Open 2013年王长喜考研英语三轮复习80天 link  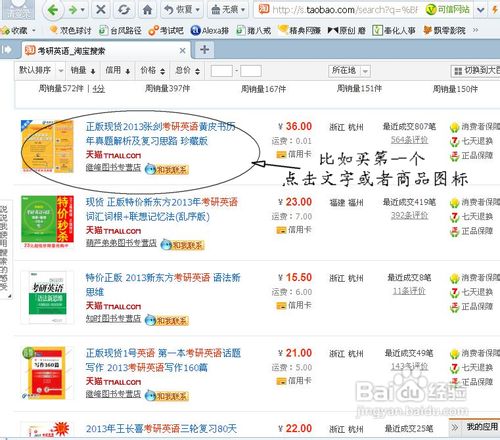161,429
